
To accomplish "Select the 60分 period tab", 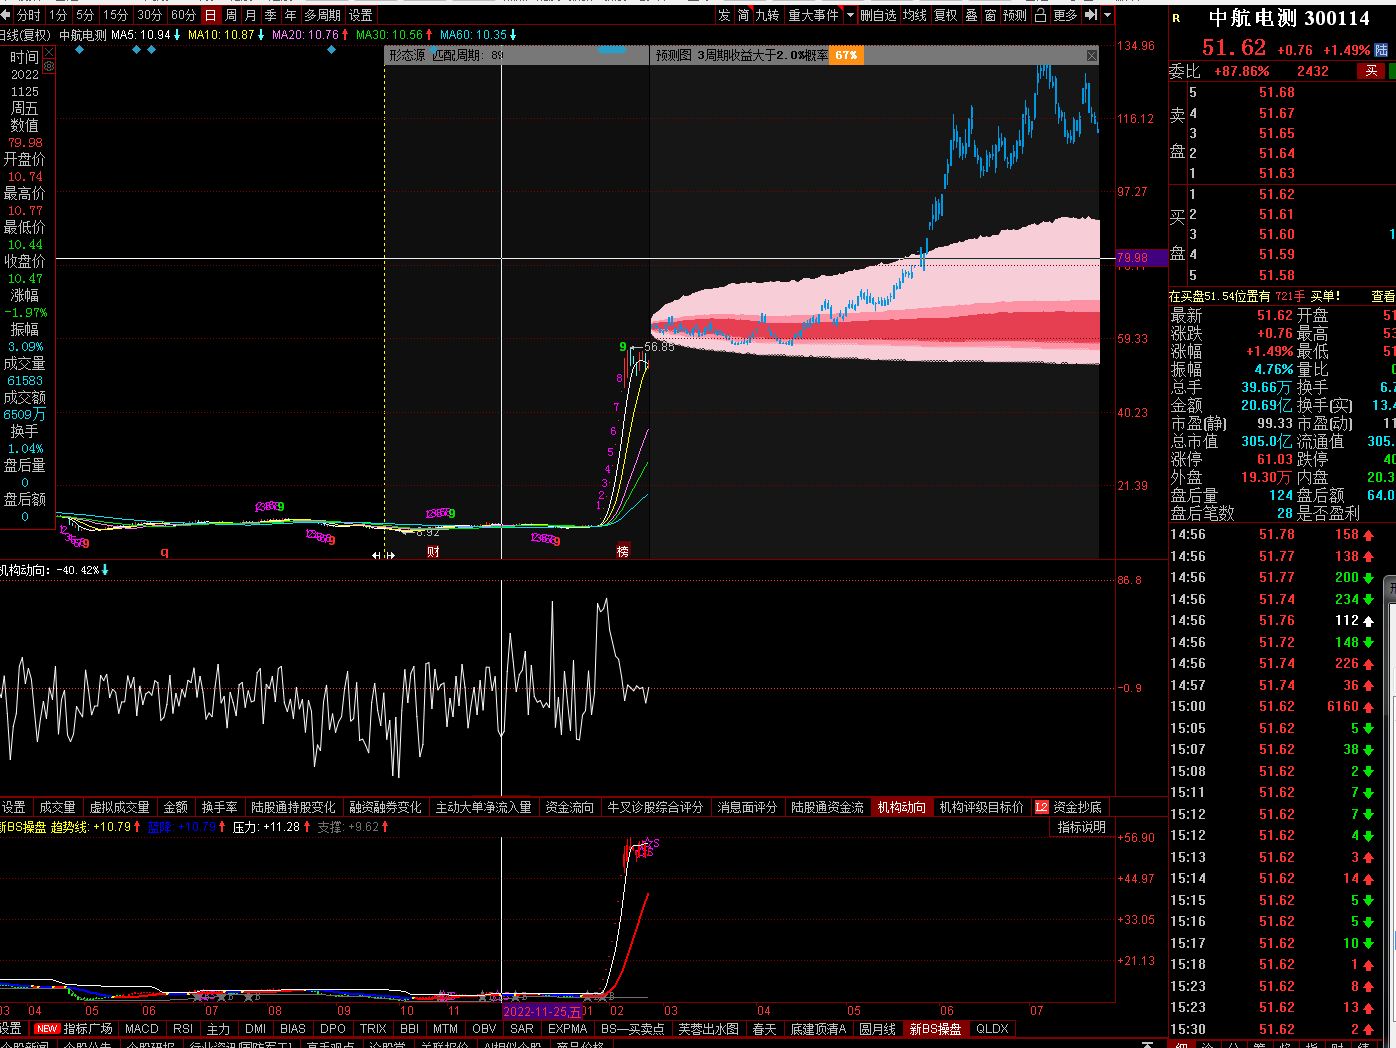I will 183,15.
